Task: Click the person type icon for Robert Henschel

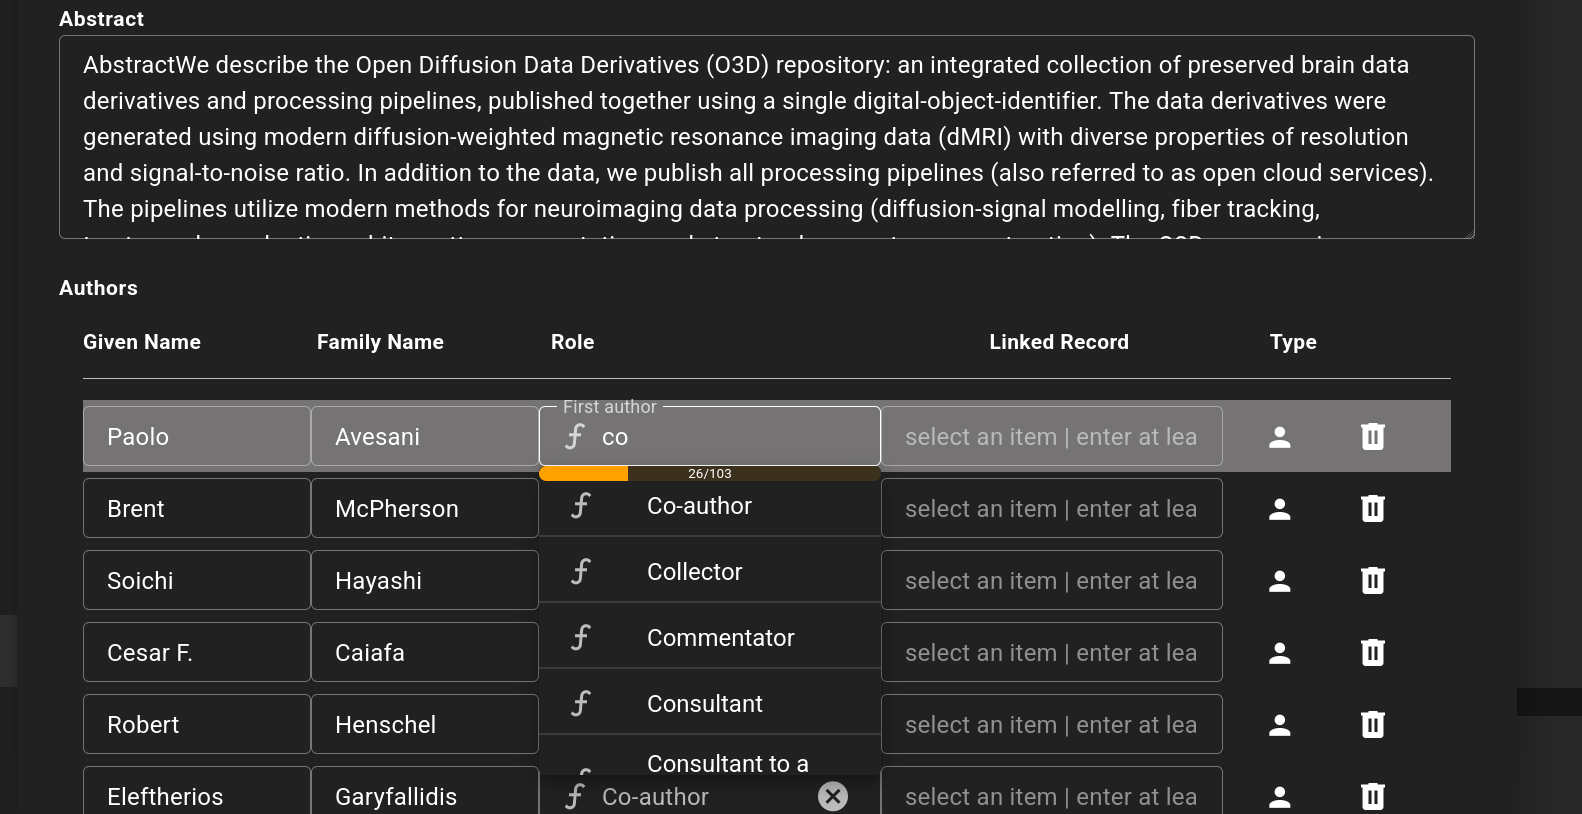Action: coord(1279,725)
